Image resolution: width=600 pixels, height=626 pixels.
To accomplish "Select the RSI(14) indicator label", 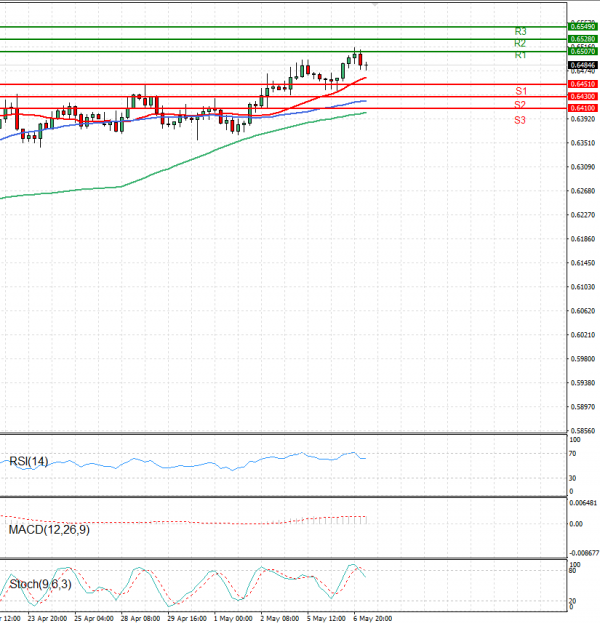I will [x=28, y=462].
